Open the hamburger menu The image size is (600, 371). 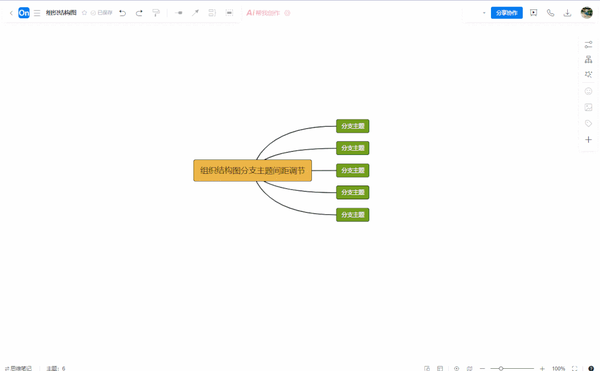click(37, 13)
